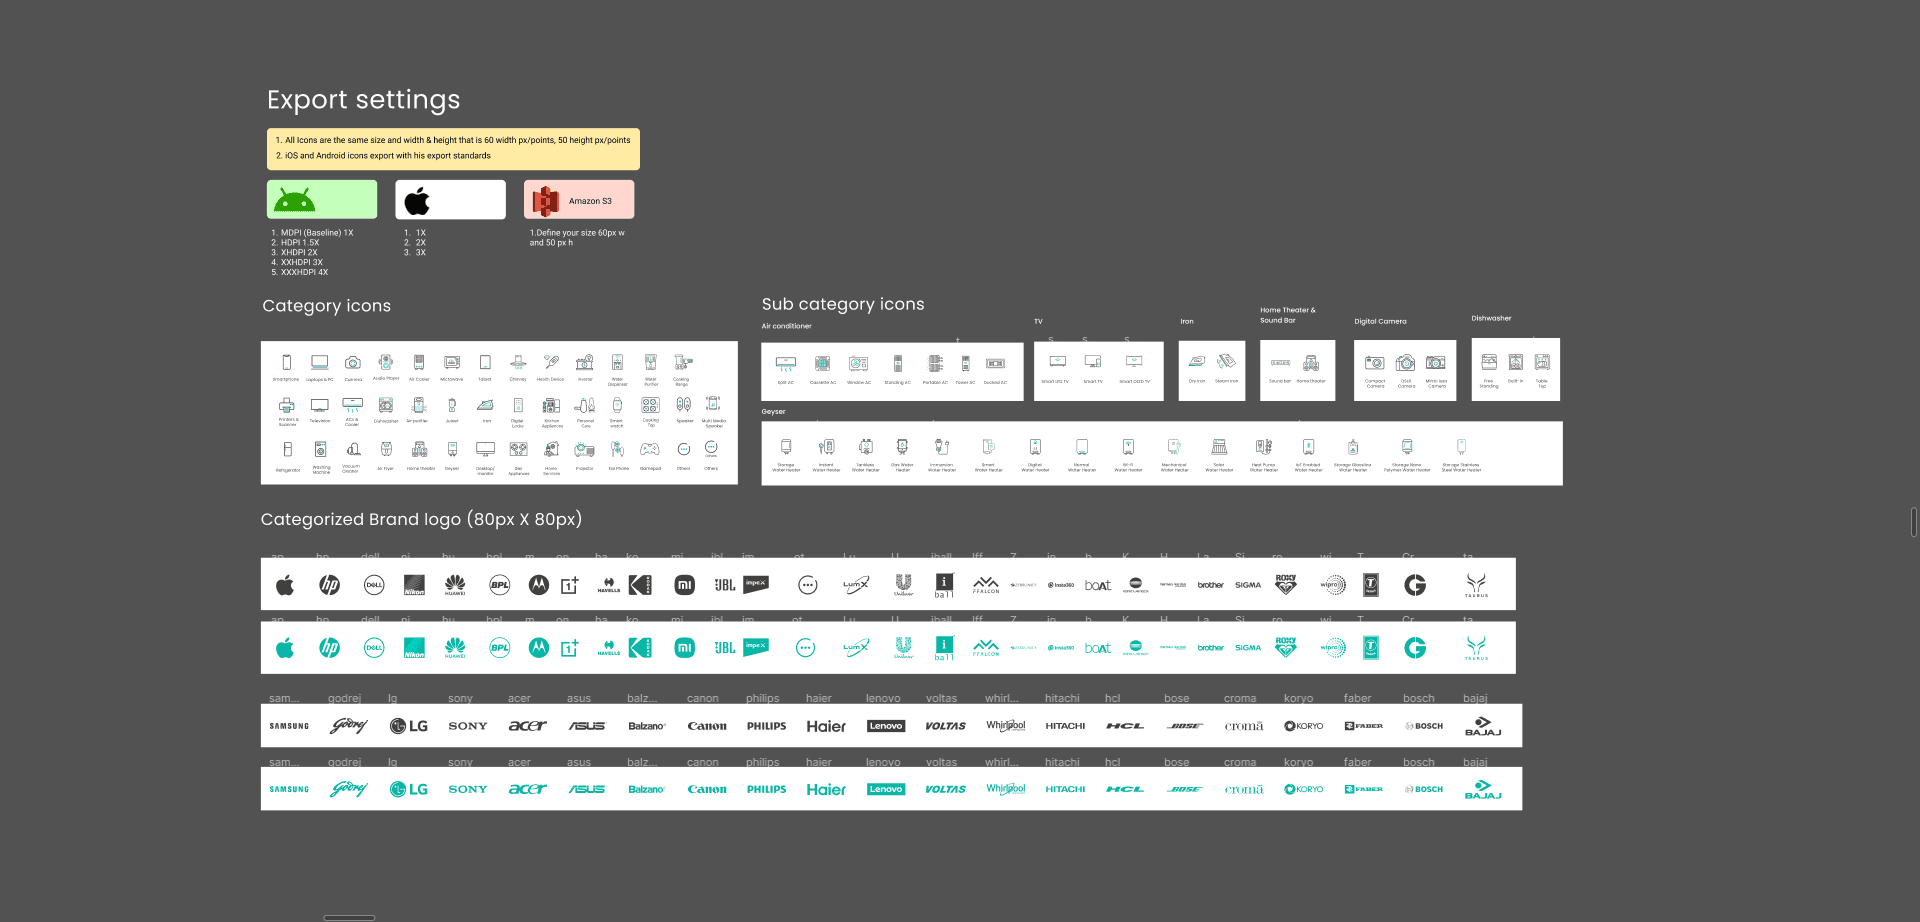Click the Apple logo export badge
The width and height of the screenshot is (1920, 922).
pyautogui.click(x=450, y=200)
